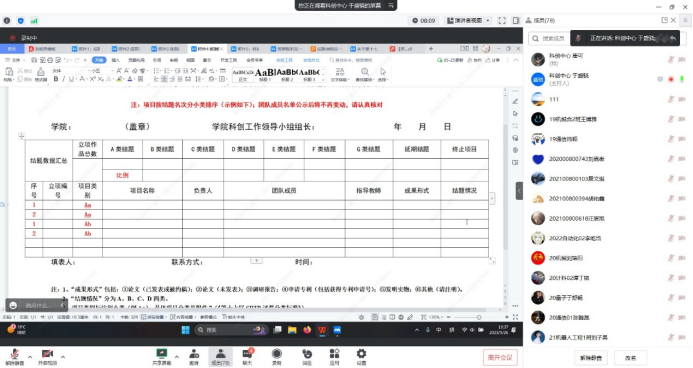Open the Page Layout ribbon tab
Image resolution: width=693 pixels, height=368 pixels.
coord(136,60)
